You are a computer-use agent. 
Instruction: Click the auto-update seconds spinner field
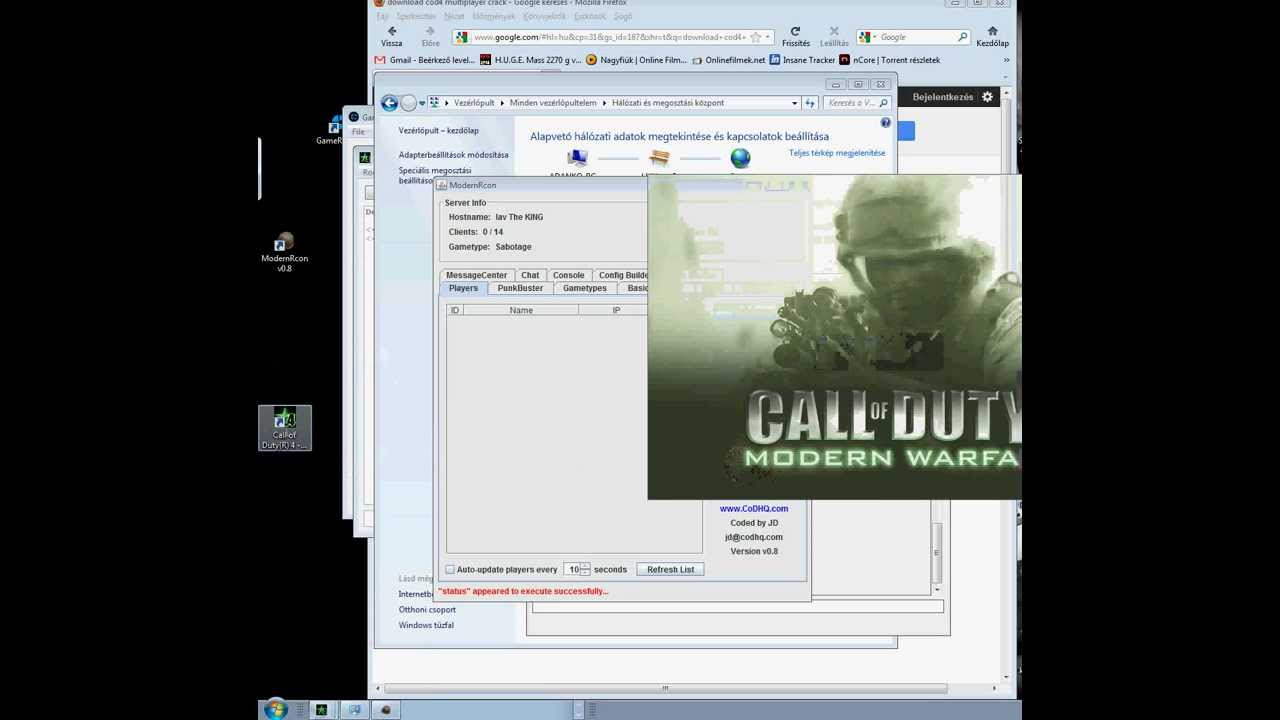coord(577,569)
